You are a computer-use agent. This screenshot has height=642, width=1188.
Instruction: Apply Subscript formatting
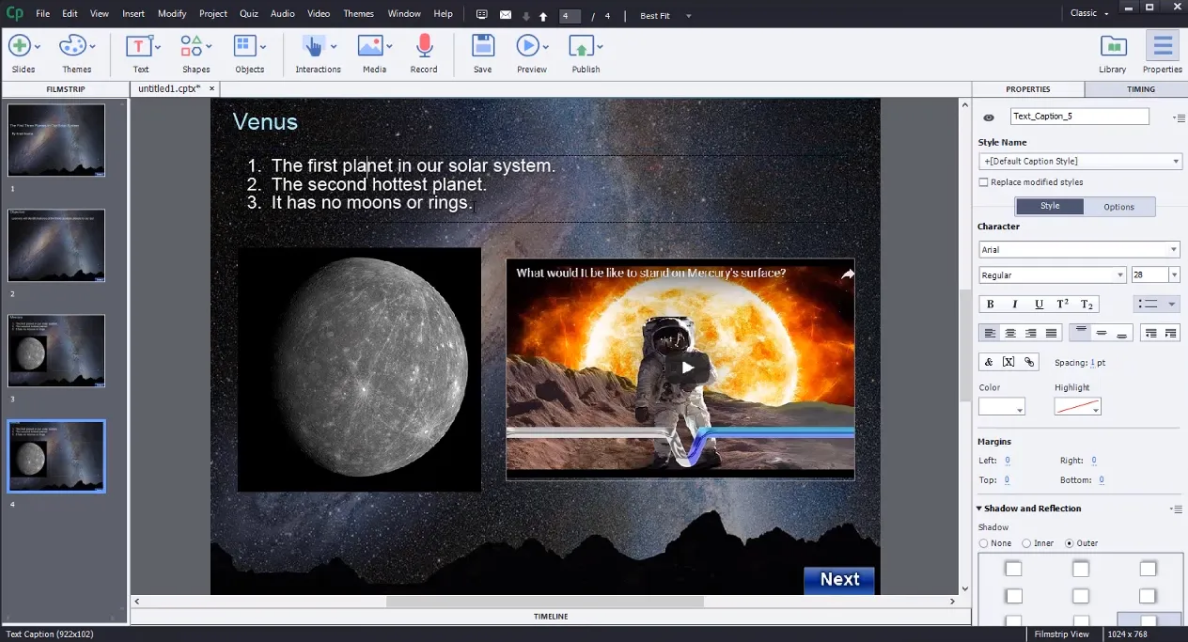point(1086,304)
